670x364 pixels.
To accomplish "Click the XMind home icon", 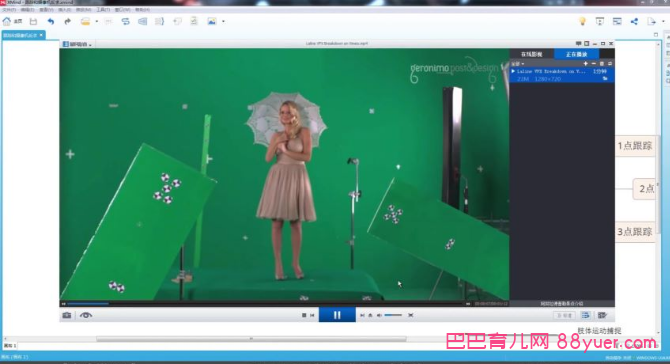I will point(7,21).
